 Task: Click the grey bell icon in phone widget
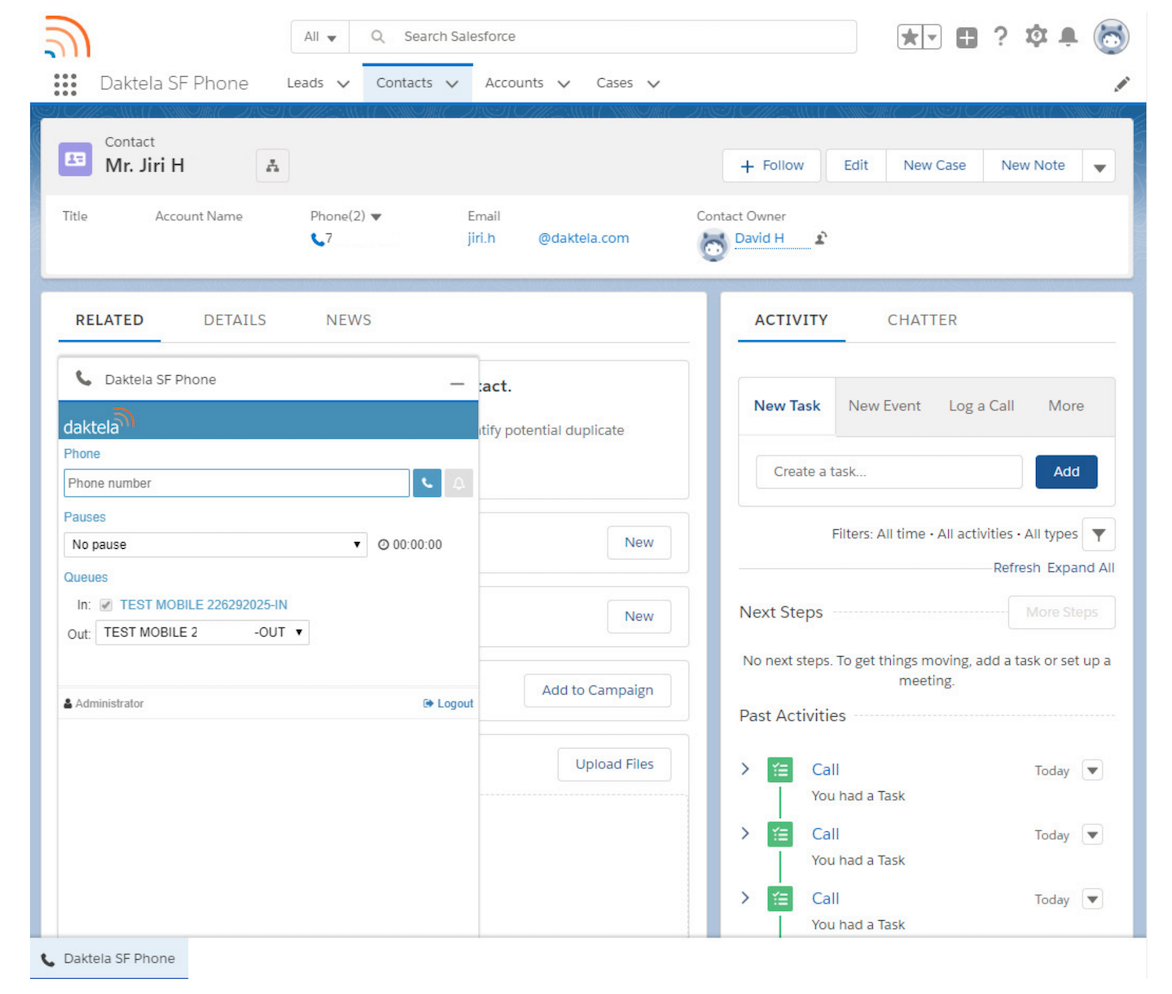coord(458,483)
